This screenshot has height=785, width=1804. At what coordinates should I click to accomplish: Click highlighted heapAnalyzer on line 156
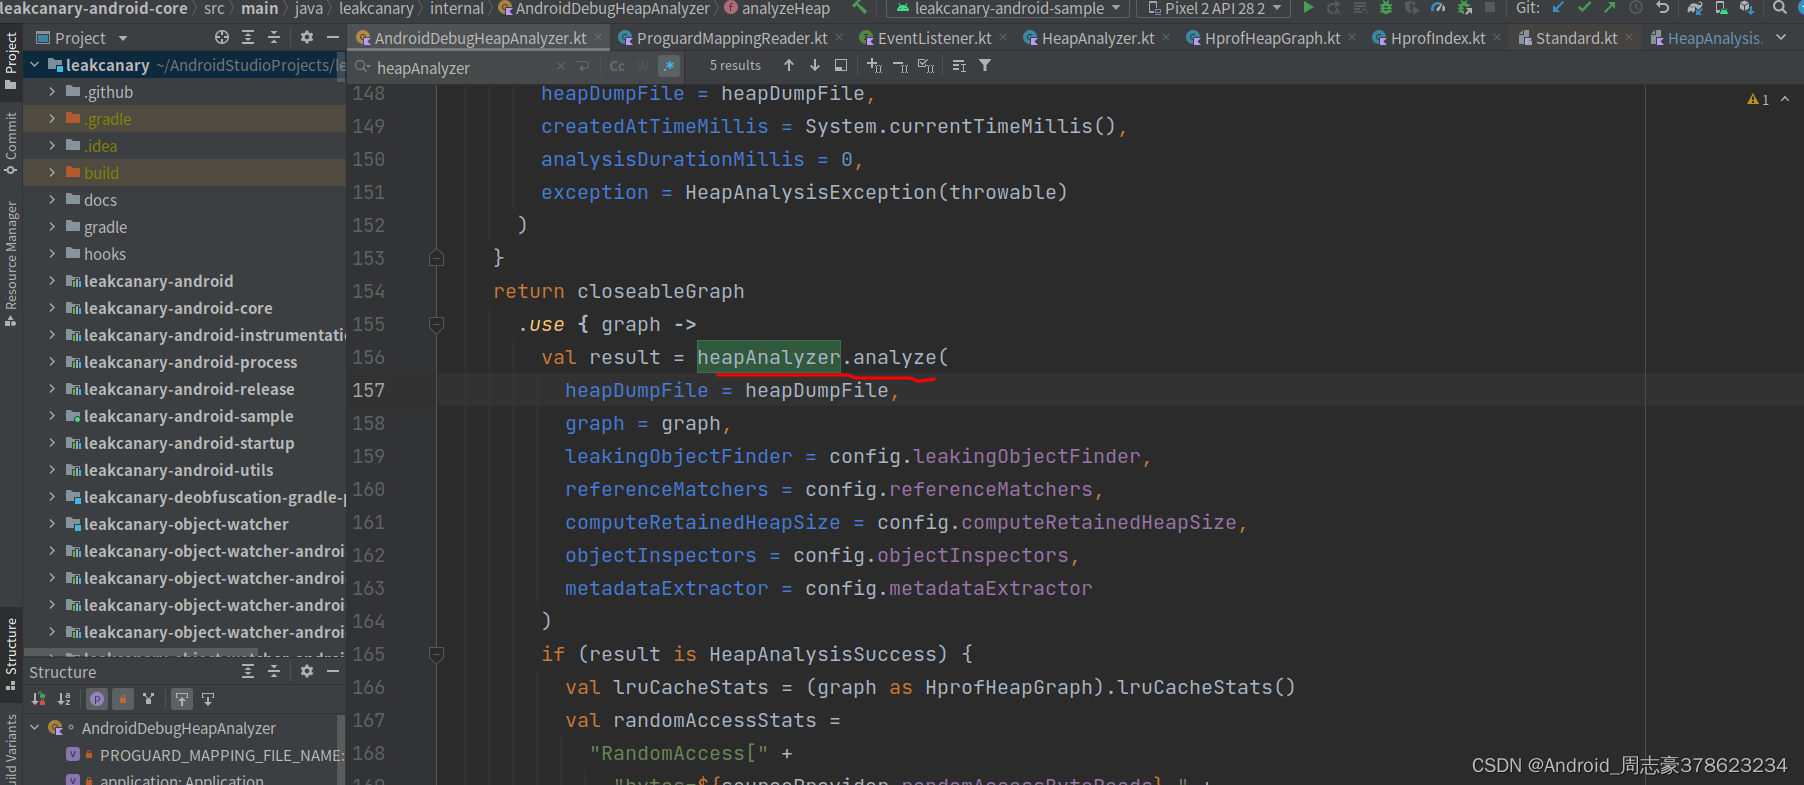(x=768, y=357)
